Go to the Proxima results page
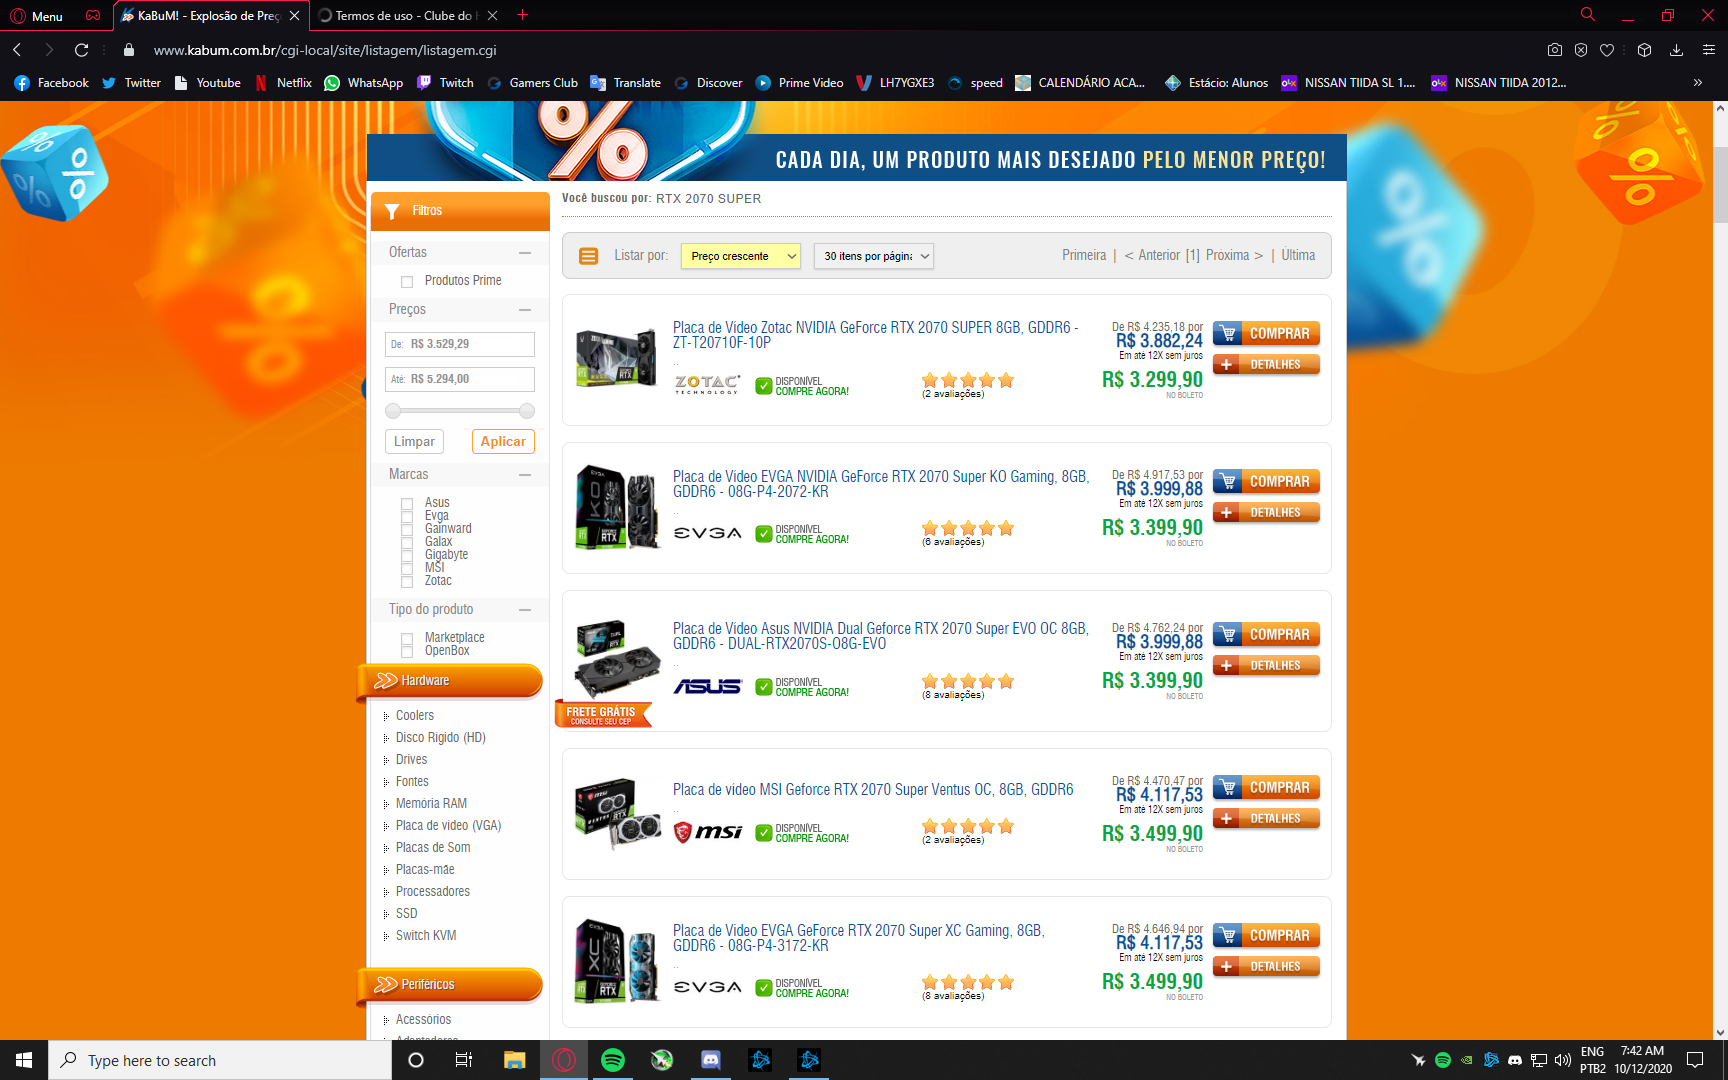The width and height of the screenshot is (1728, 1080). (1234, 256)
